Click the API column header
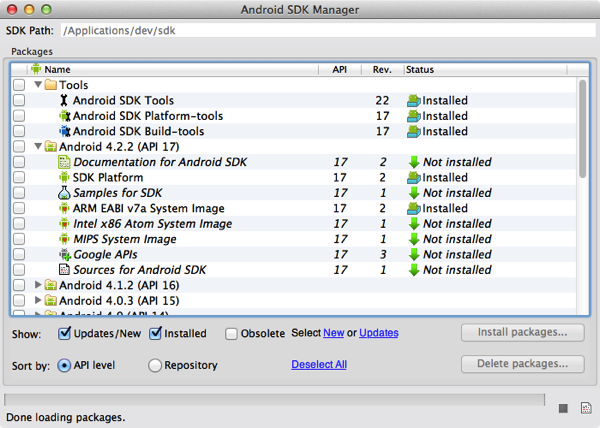Viewport: 600px width, 428px height. coord(340,69)
